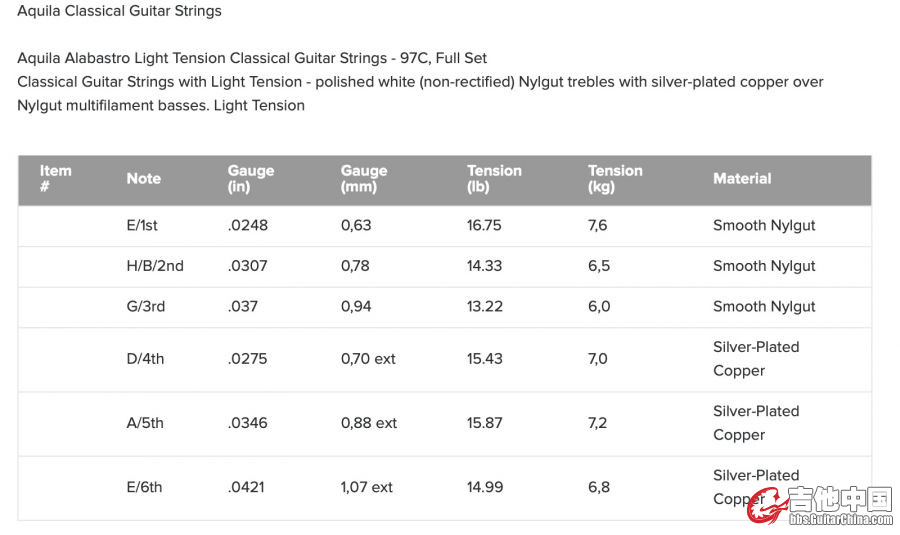This screenshot has width=900, height=535.
Task: Click the Material column header
Action: tap(742, 179)
